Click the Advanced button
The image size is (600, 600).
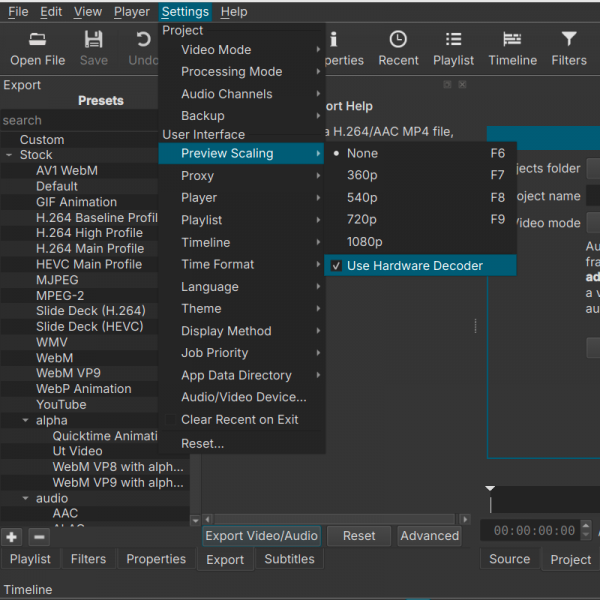pyautogui.click(x=429, y=536)
